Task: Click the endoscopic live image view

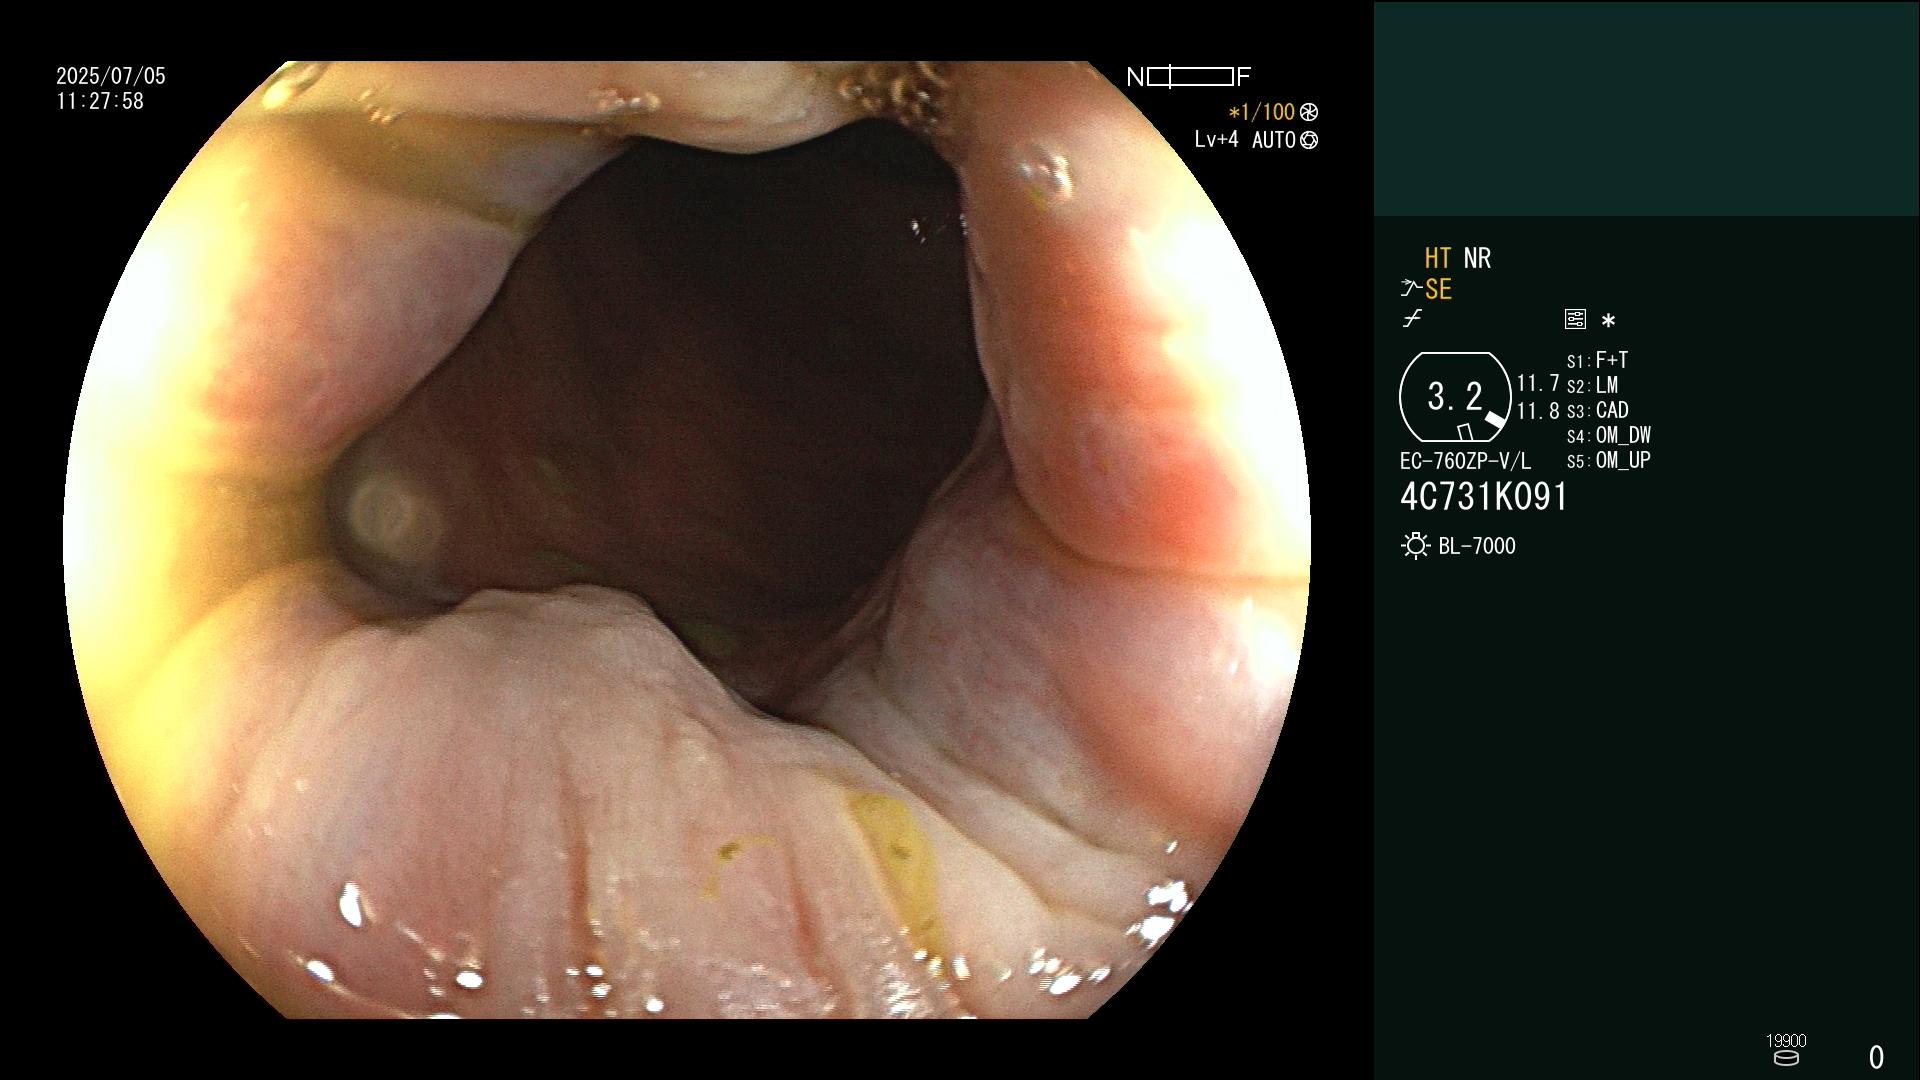Action: pyautogui.click(x=686, y=540)
